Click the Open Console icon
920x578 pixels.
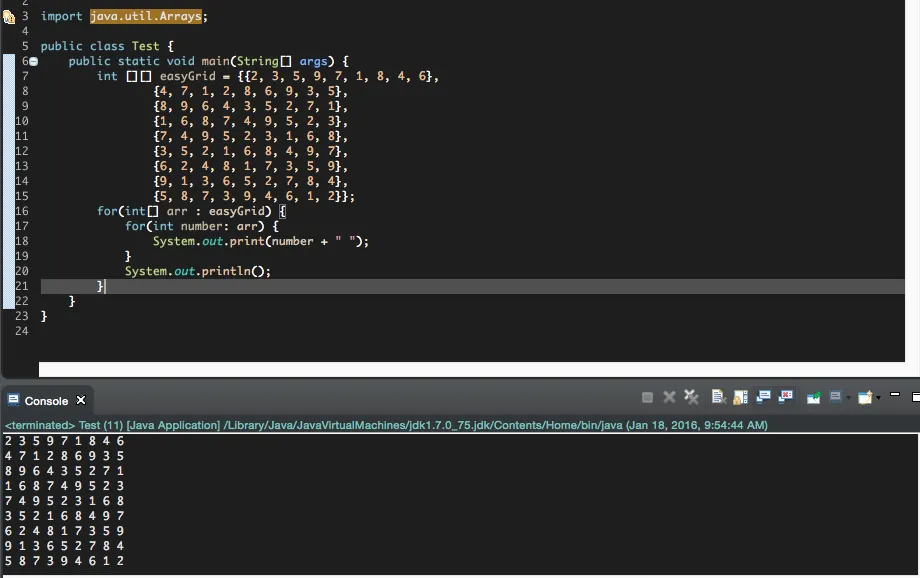tap(865, 398)
